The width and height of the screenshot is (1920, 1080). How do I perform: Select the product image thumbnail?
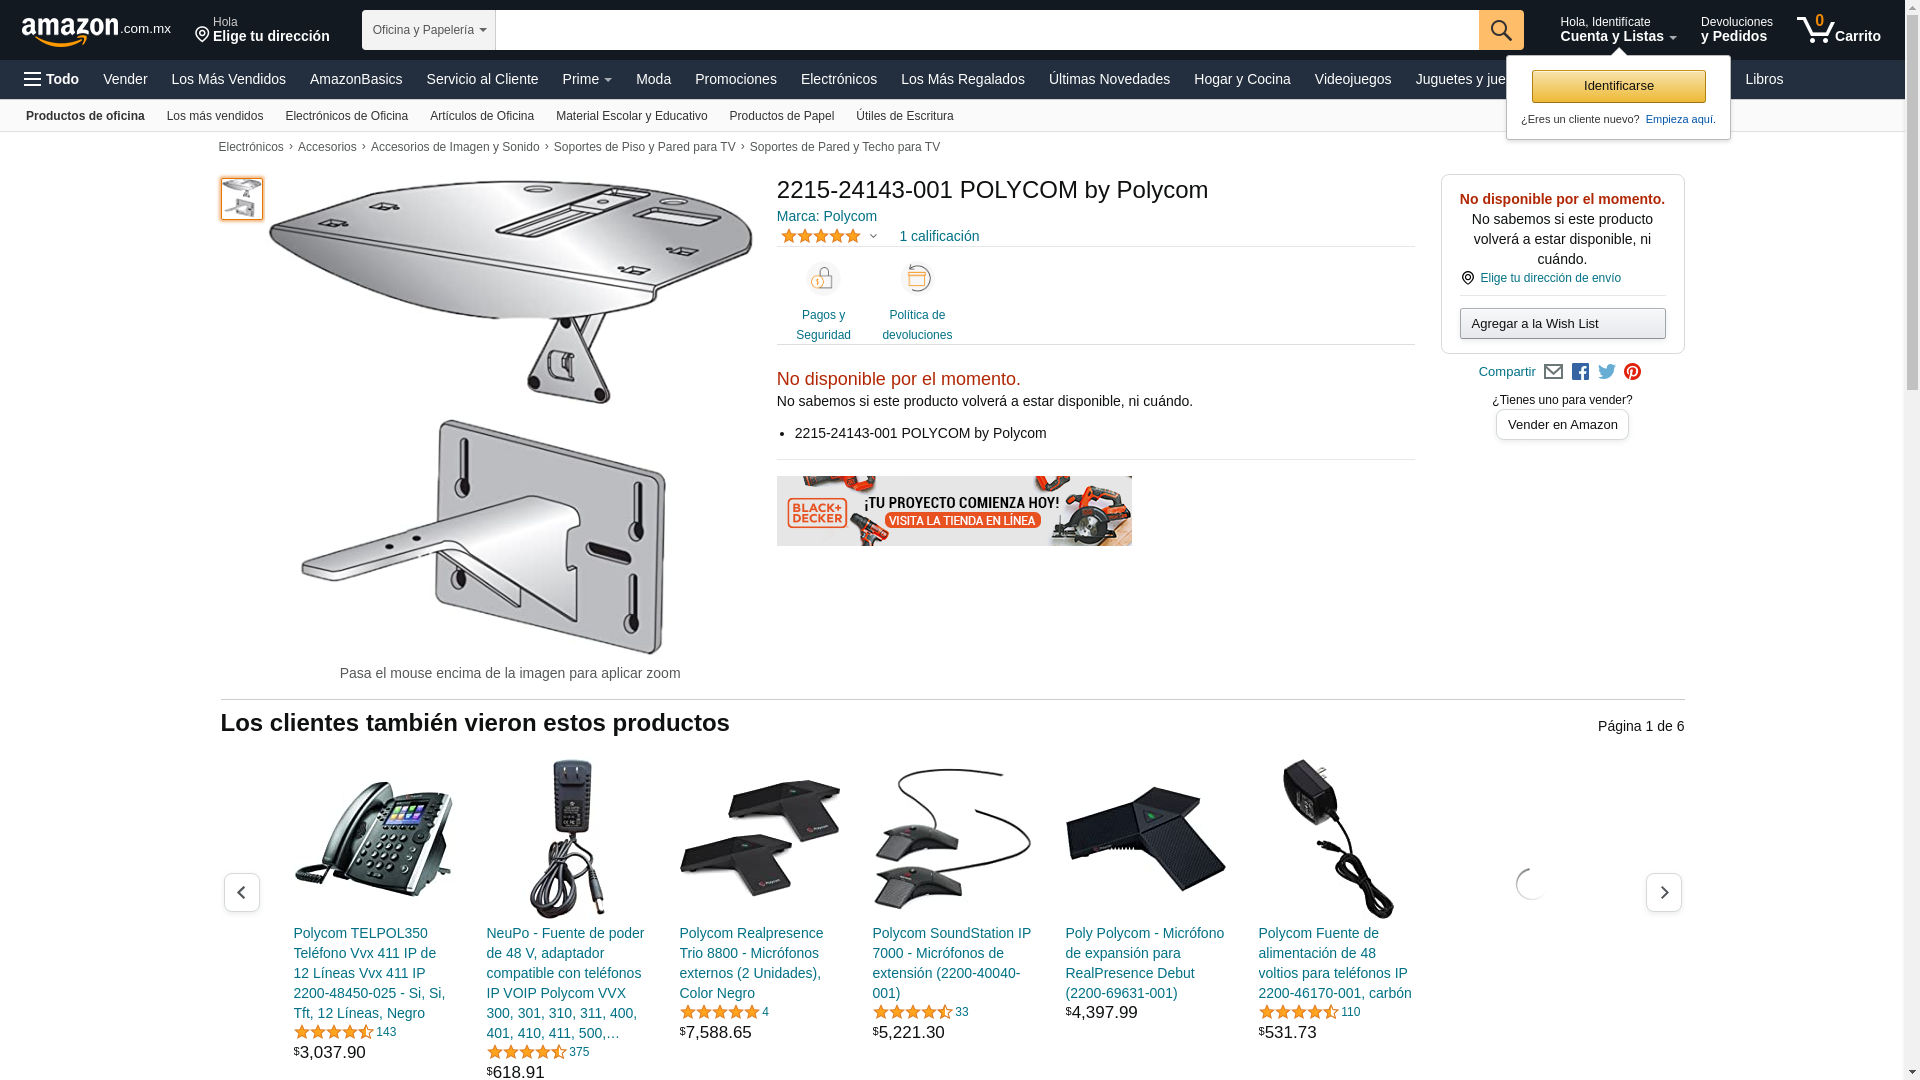[x=242, y=199]
